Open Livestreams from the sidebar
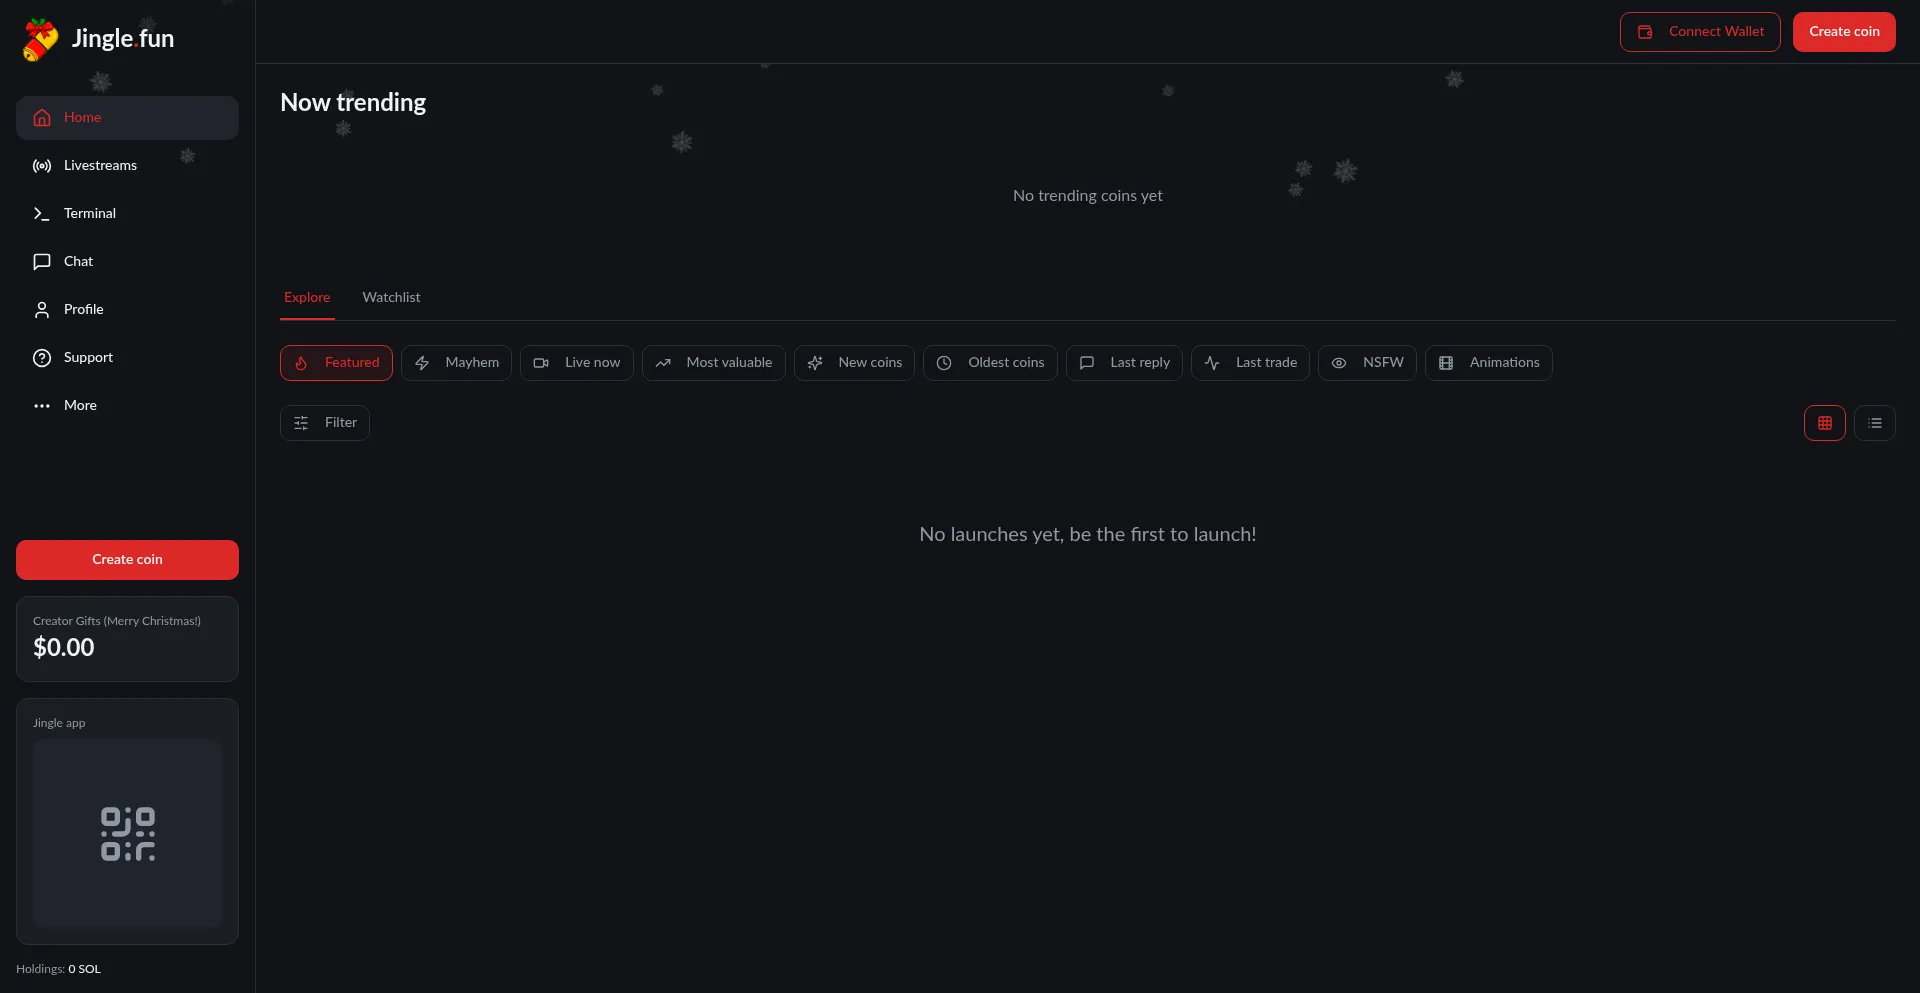Image resolution: width=1920 pixels, height=993 pixels. pos(100,166)
